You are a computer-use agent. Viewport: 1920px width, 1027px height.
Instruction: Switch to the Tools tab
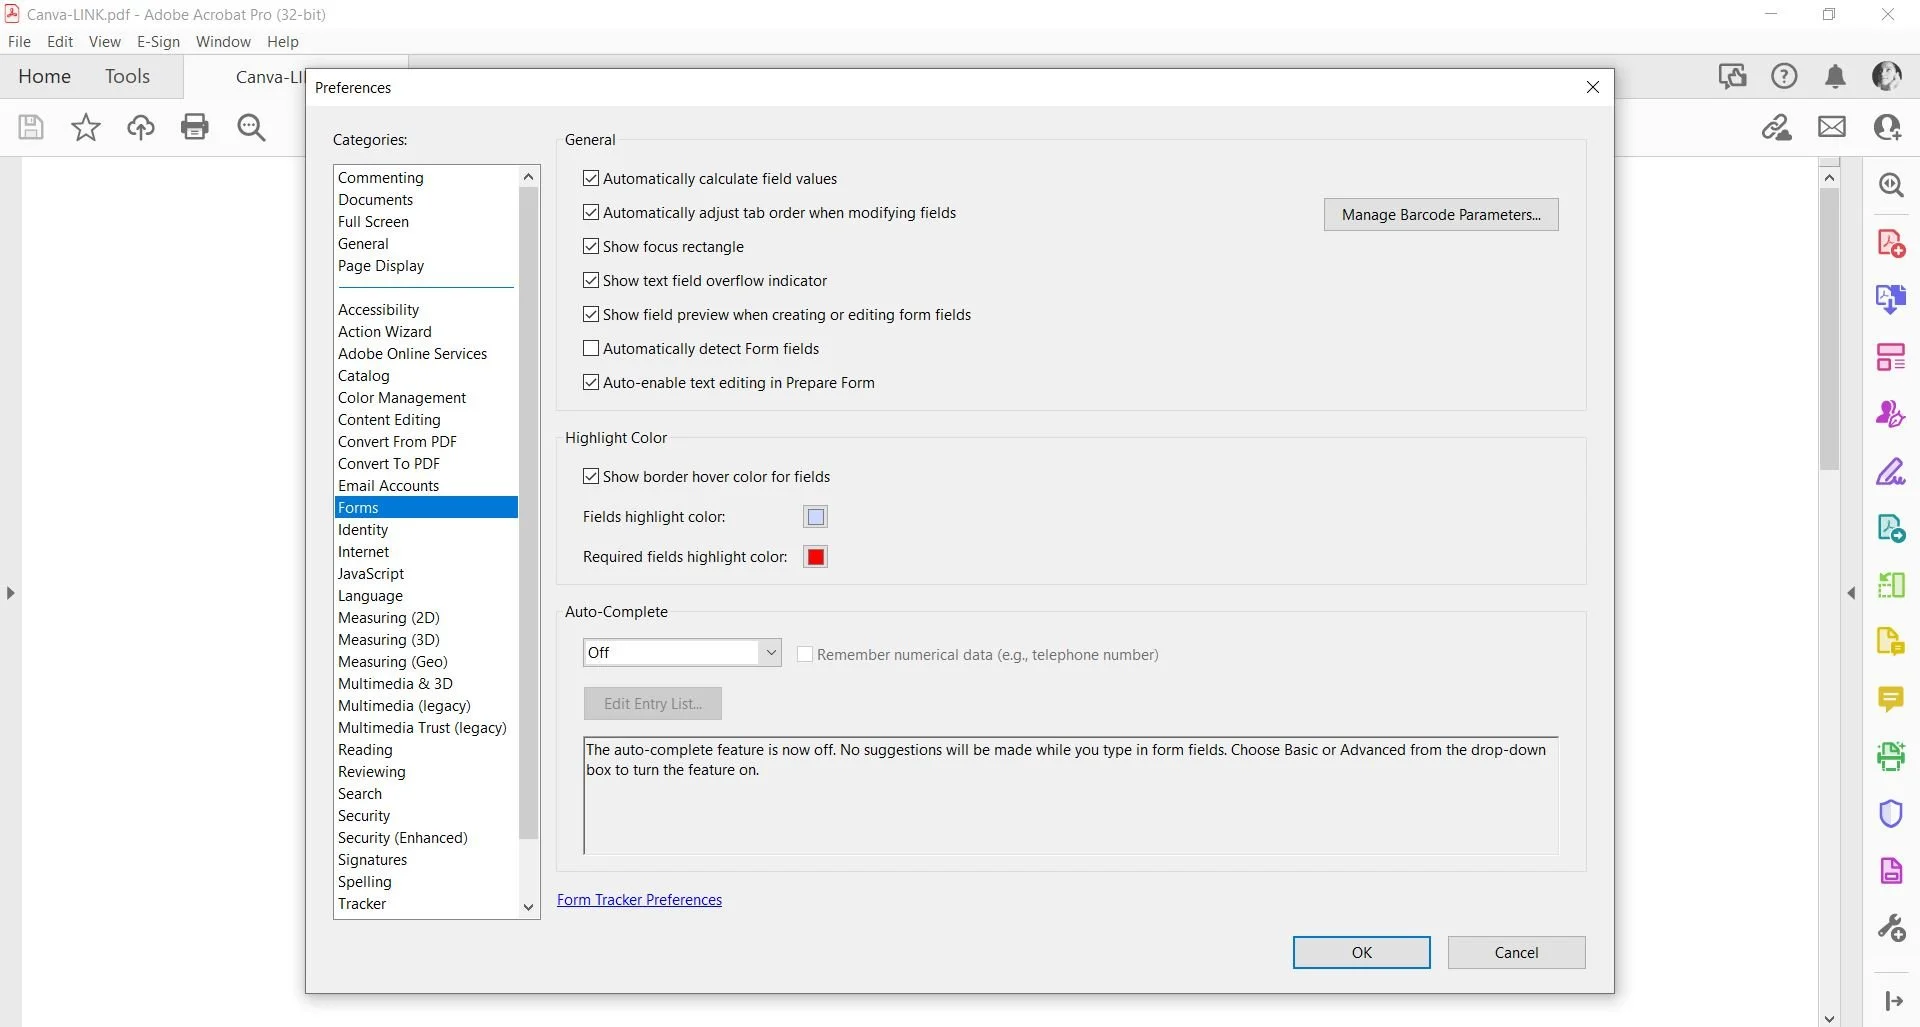127,76
